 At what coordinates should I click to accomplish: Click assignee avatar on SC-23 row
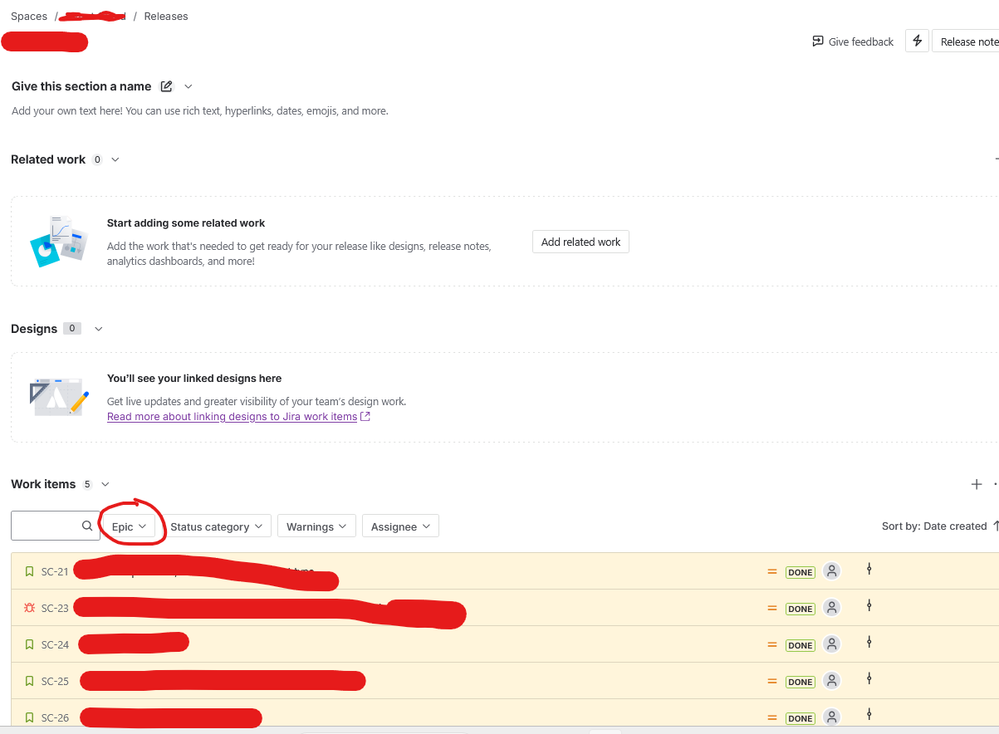tap(831, 607)
